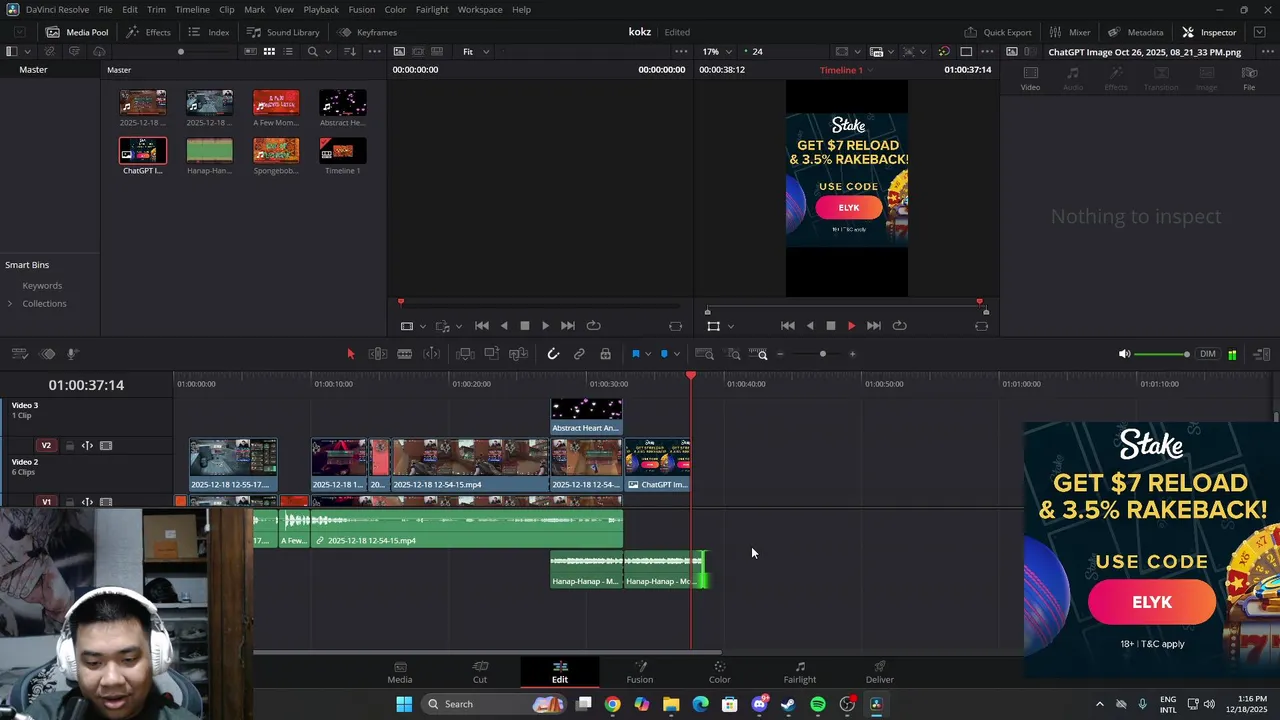The height and width of the screenshot is (720, 1280).
Task: Click the Insert Clip icon
Action: click(x=465, y=354)
